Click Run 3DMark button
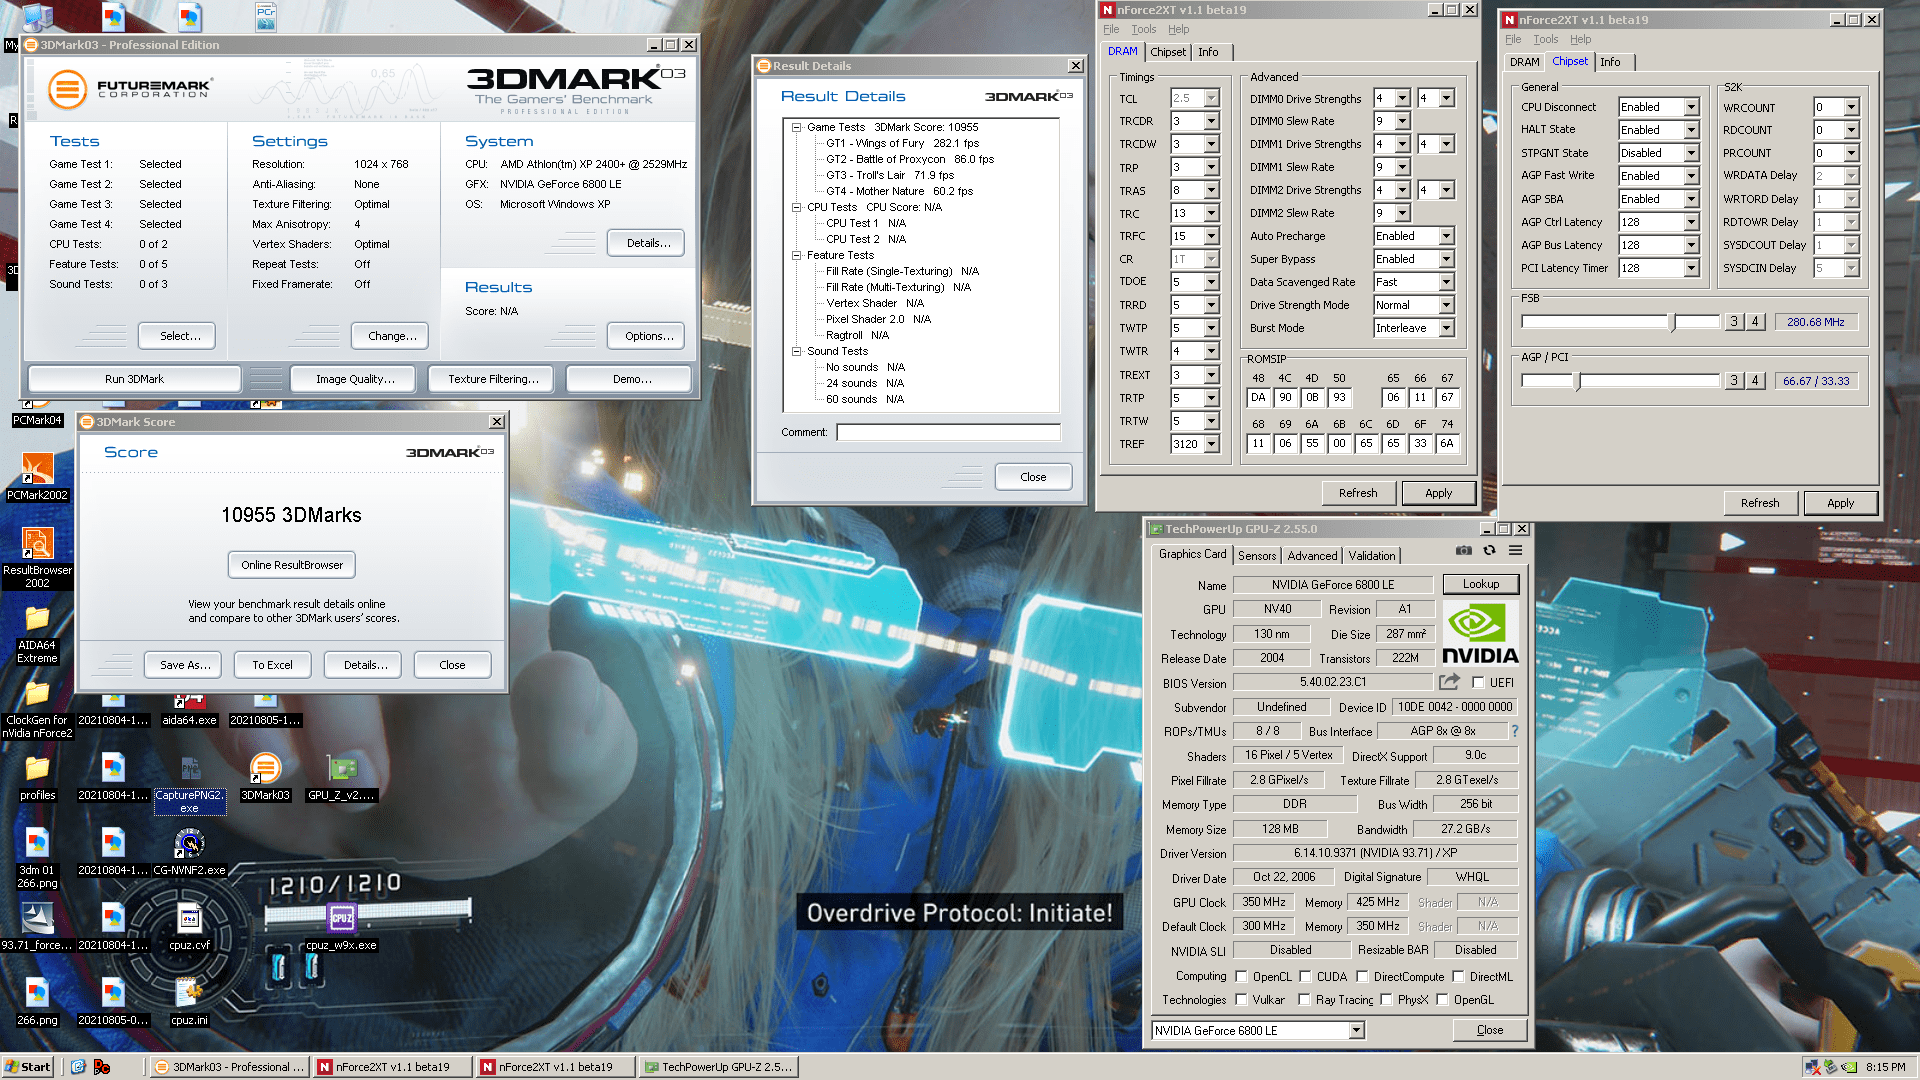The width and height of the screenshot is (1920, 1080). pyautogui.click(x=134, y=379)
